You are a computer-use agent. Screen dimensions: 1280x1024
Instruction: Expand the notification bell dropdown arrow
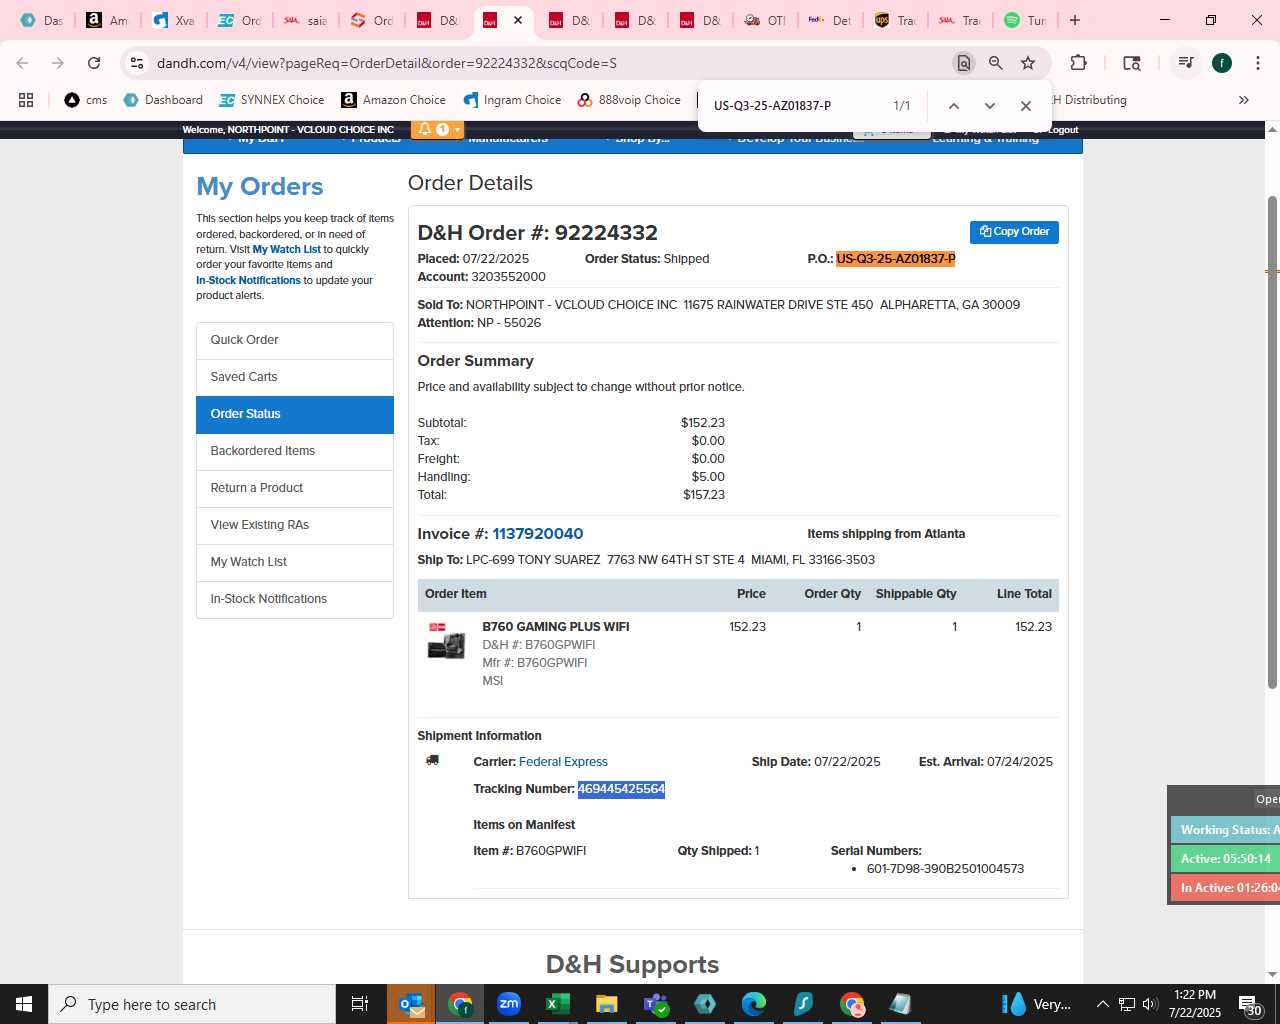click(457, 129)
